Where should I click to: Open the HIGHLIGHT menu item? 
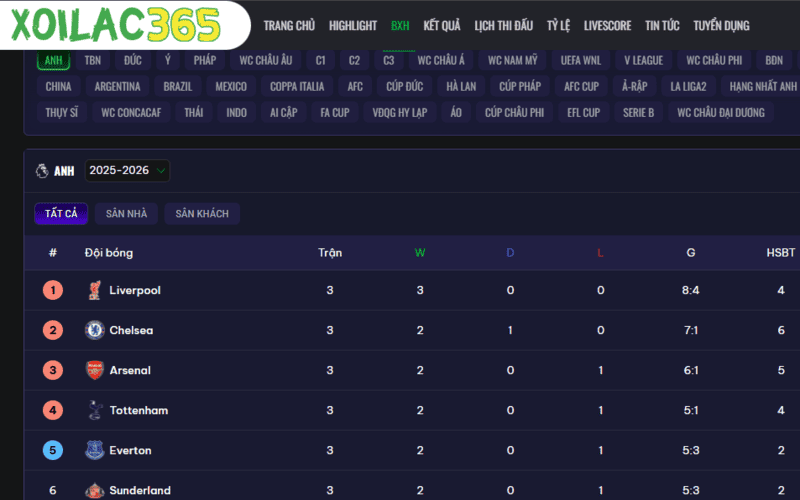tap(353, 26)
